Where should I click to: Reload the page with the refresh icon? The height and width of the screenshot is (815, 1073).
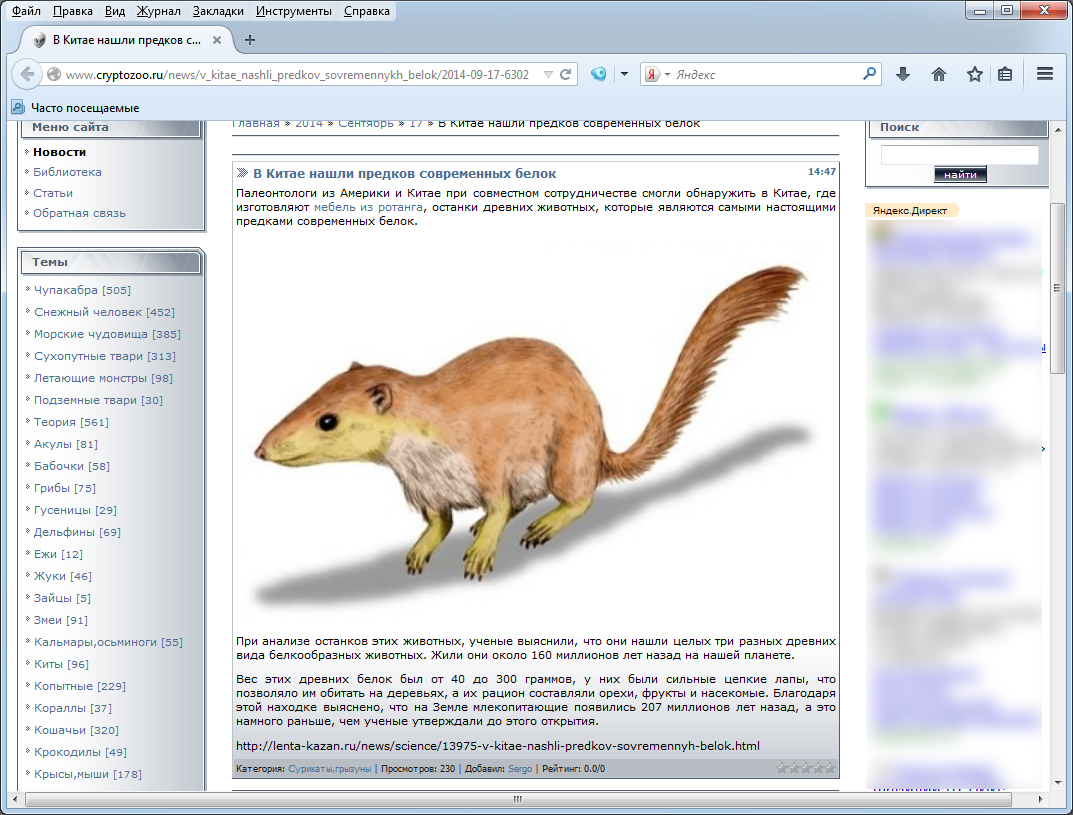566,74
